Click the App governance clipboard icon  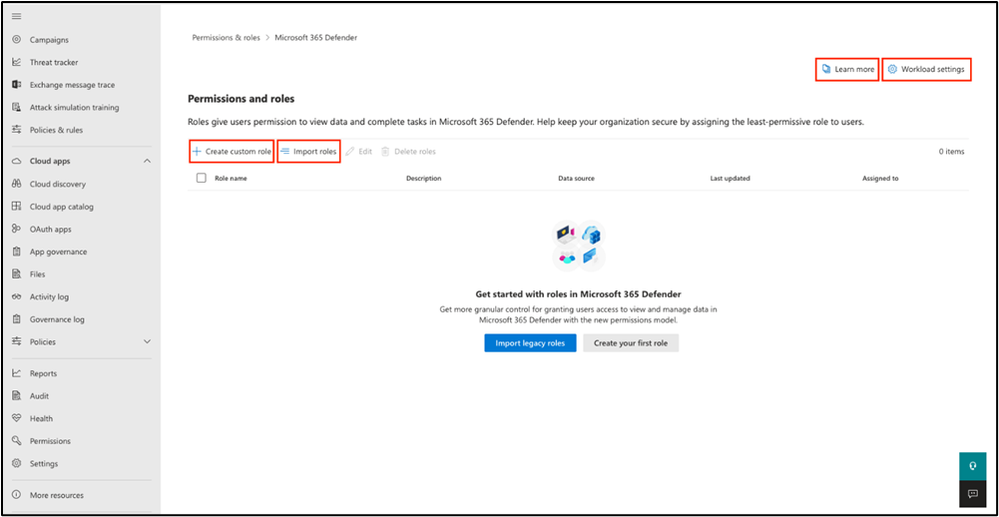pyautogui.click(x=17, y=252)
